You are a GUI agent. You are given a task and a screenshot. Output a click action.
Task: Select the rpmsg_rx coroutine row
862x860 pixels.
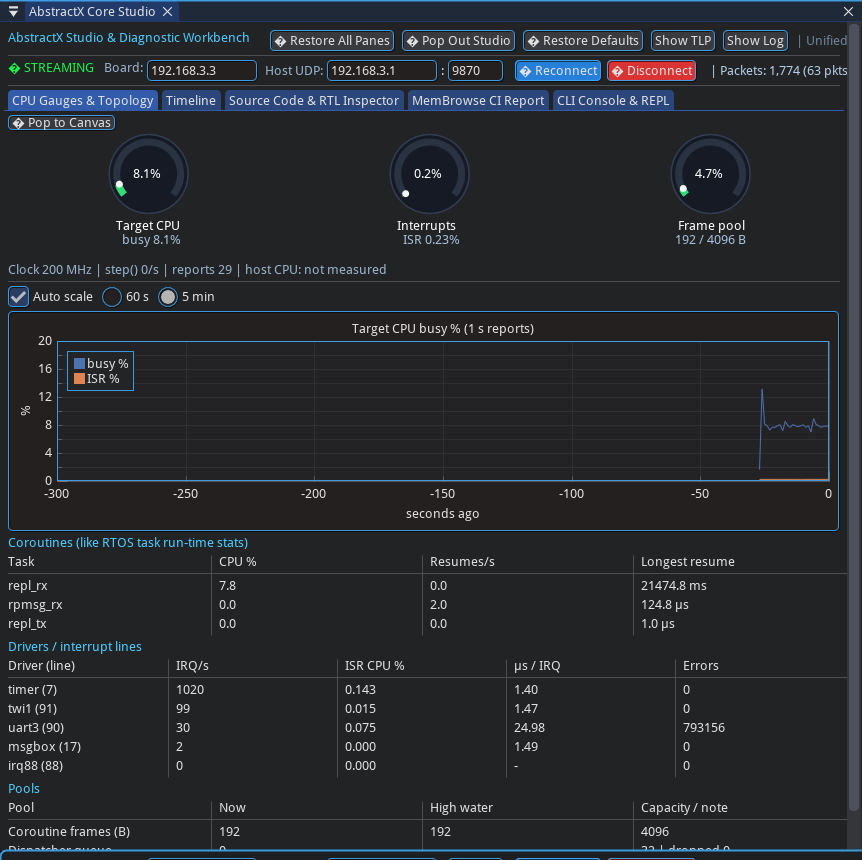(x=427, y=605)
